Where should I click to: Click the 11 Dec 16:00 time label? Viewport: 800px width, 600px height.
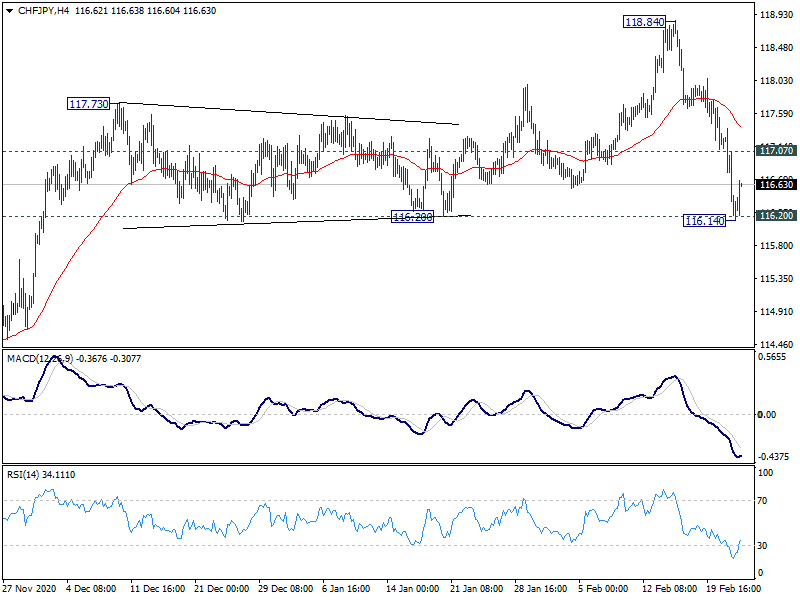tap(158, 589)
